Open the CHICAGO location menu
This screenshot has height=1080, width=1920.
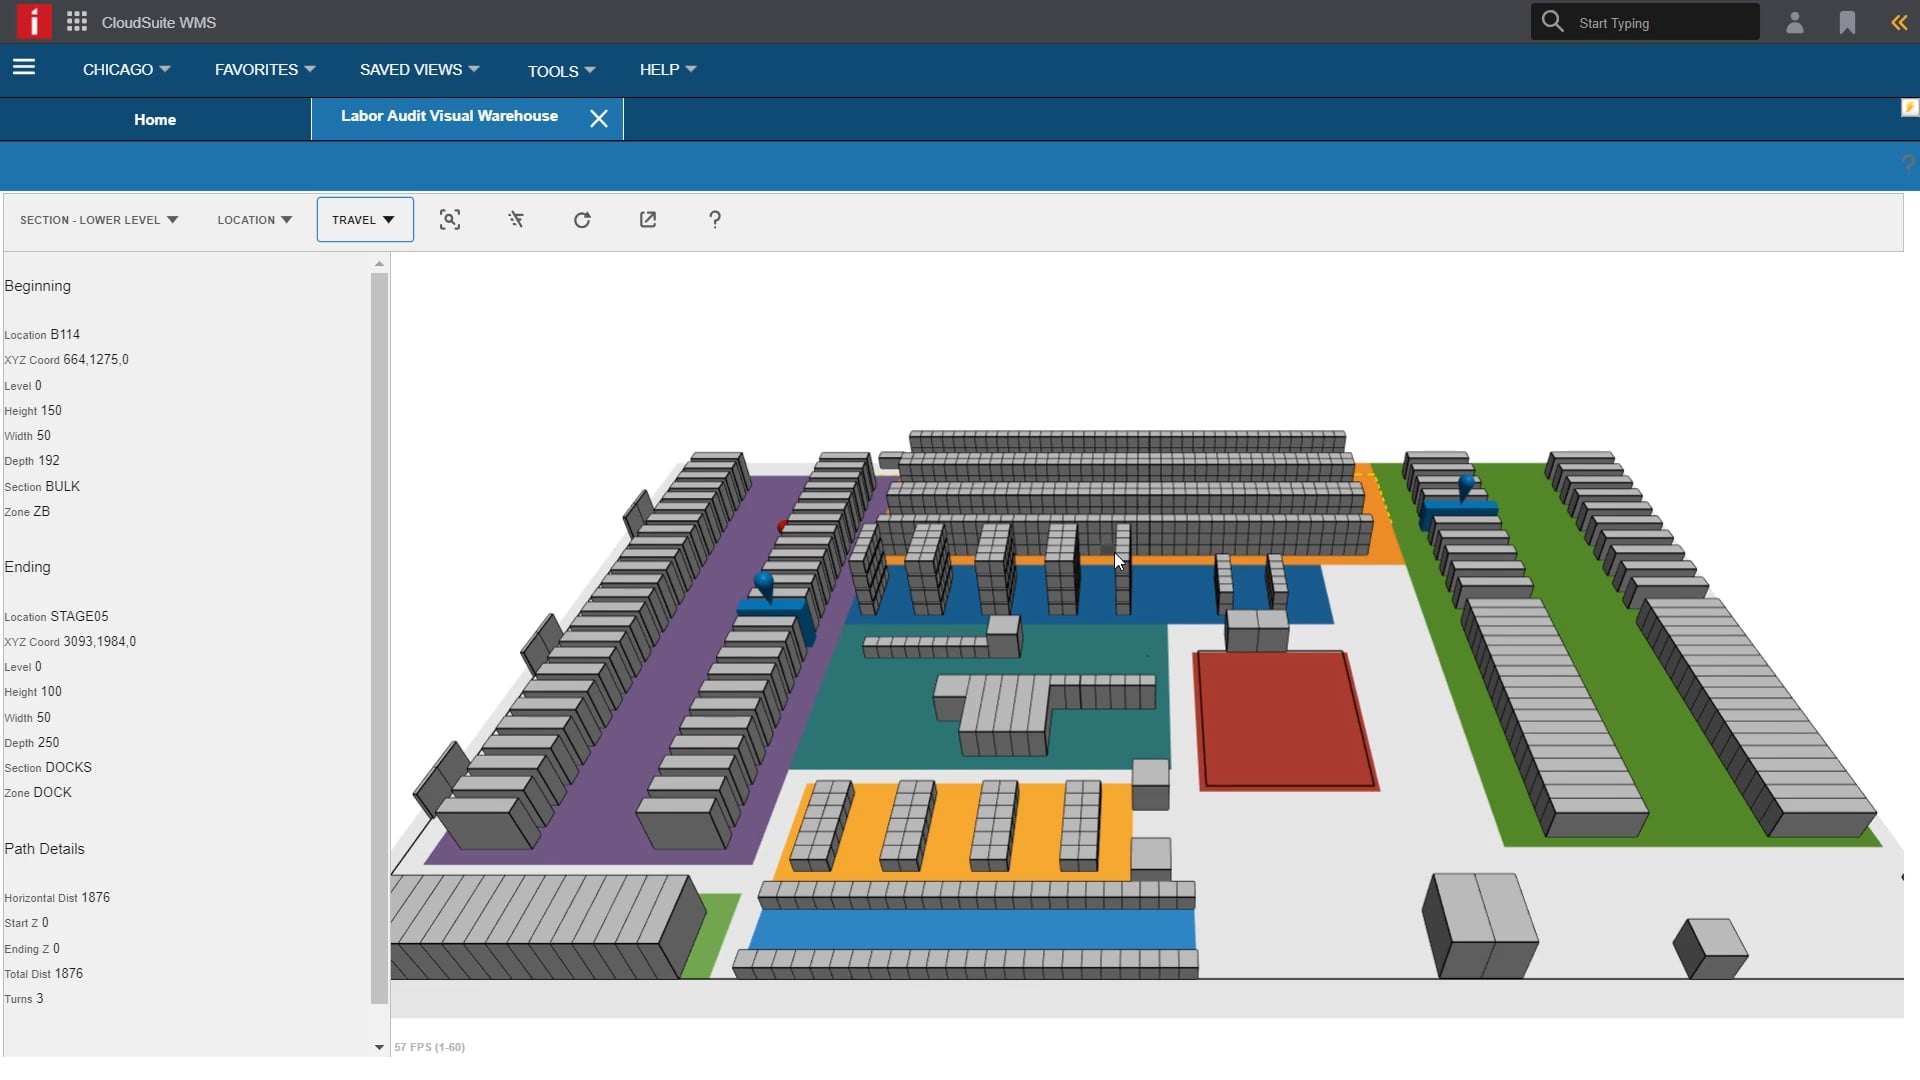coord(125,69)
